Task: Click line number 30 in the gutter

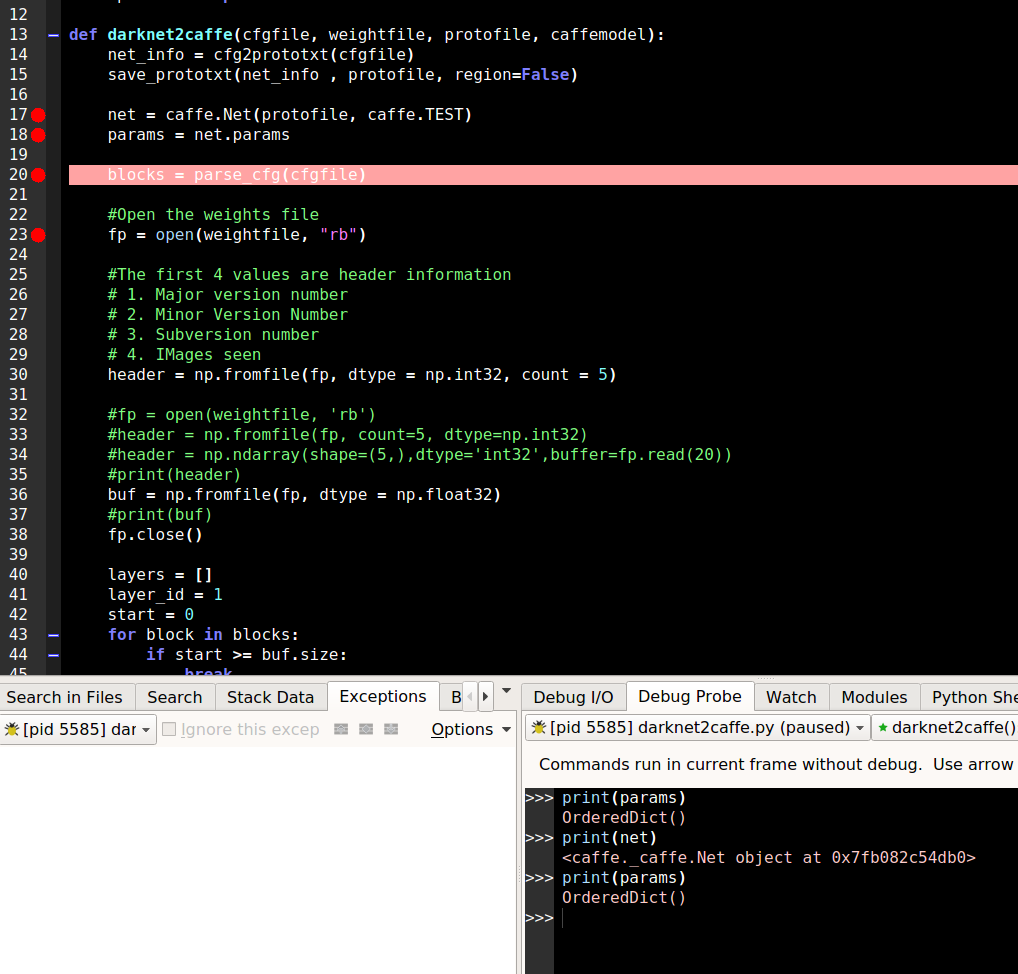Action: pyautogui.click(x=18, y=375)
